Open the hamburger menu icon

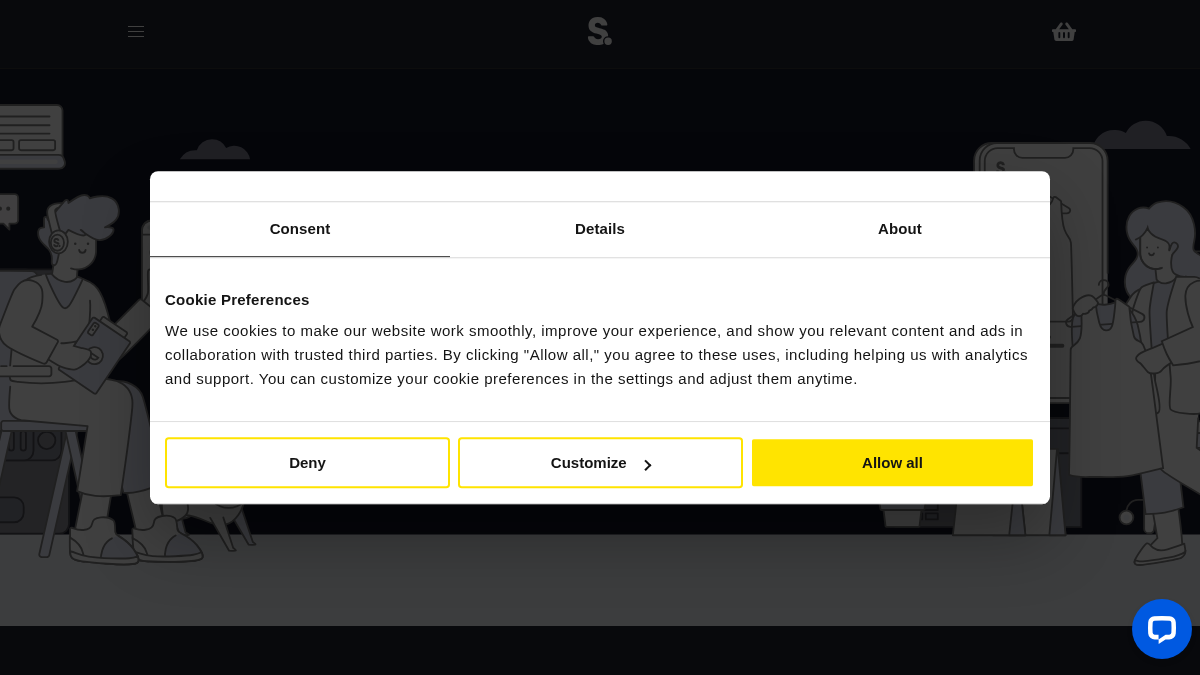[136, 32]
